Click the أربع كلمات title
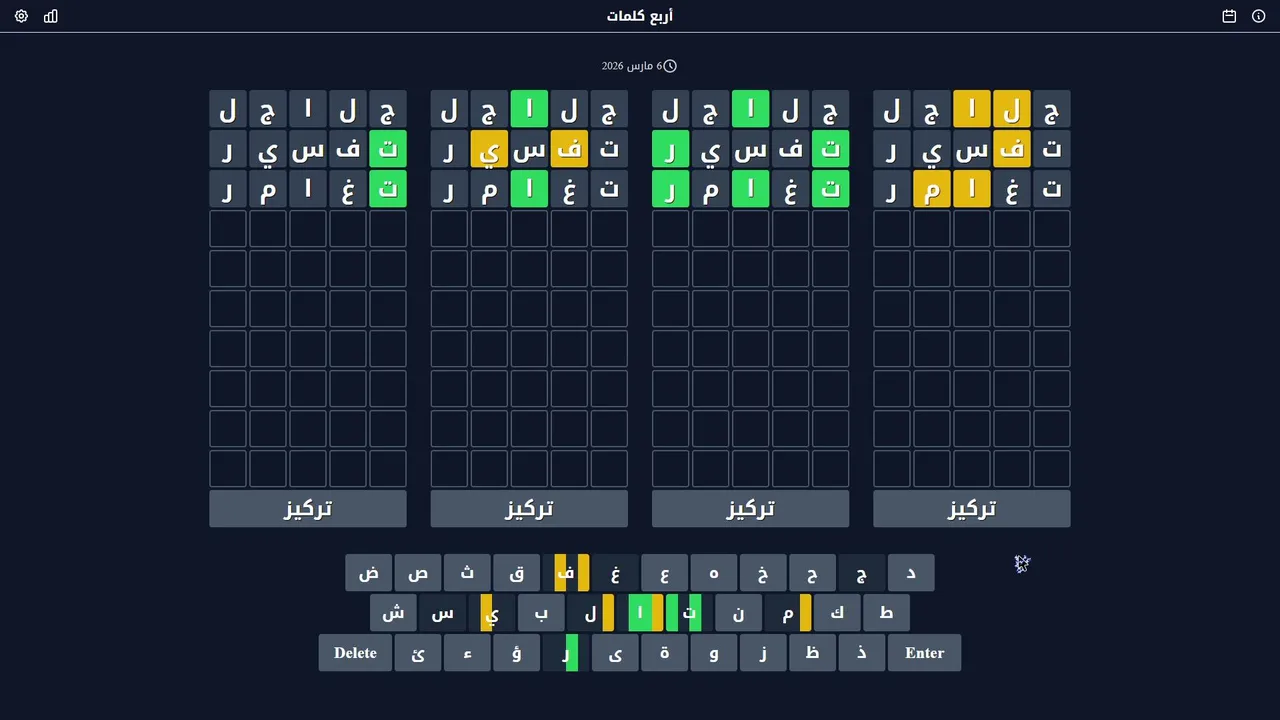Image resolution: width=1280 pixels, height=720 pixels. (x=640, y=16)
